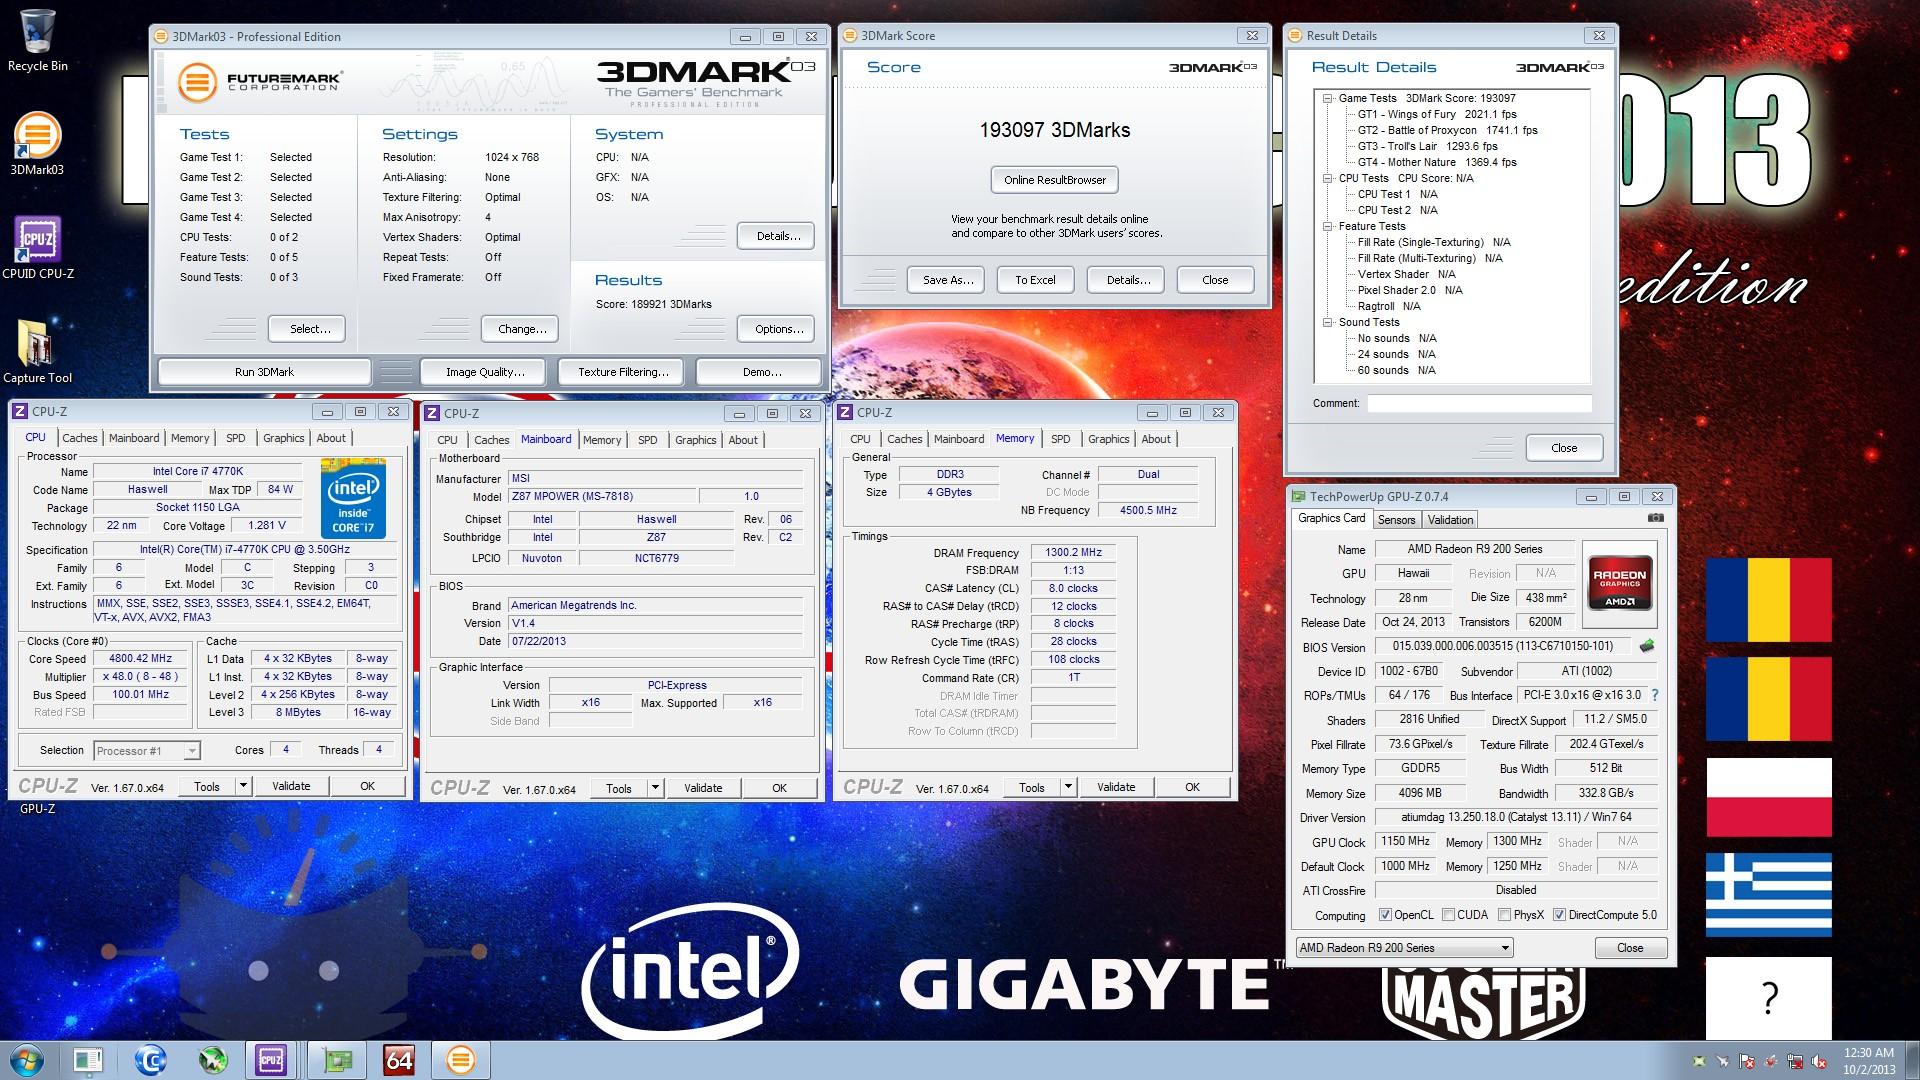The width and height of the screenshot is (1920, 1080).
Task: Open the AMD Radeon R9 200 Series dropdown
Action: click(1404, 948)
